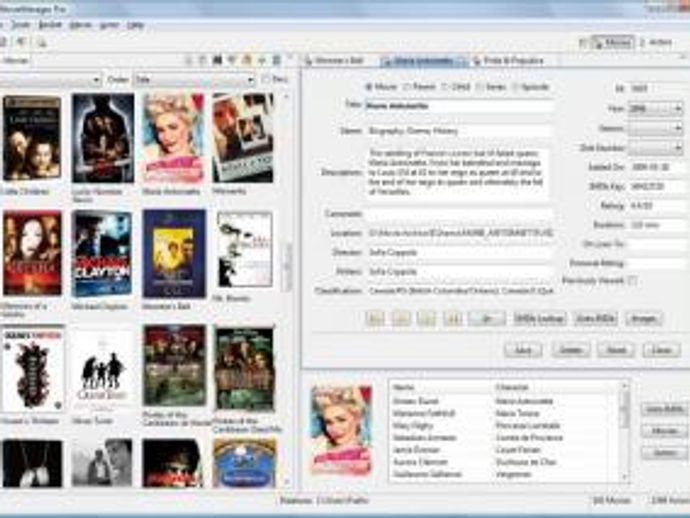The image size is (690, 518).
Task: Click the cast list vertical scrollbar
Action: (x=624, y=431)
